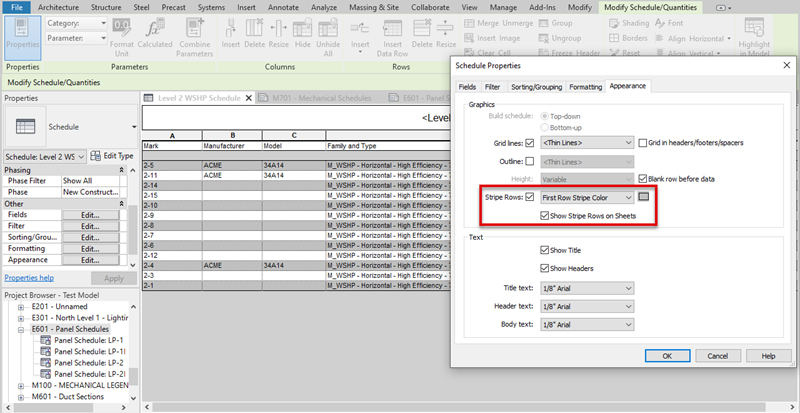
Task: Open the File menu
Action: point(16,8)
